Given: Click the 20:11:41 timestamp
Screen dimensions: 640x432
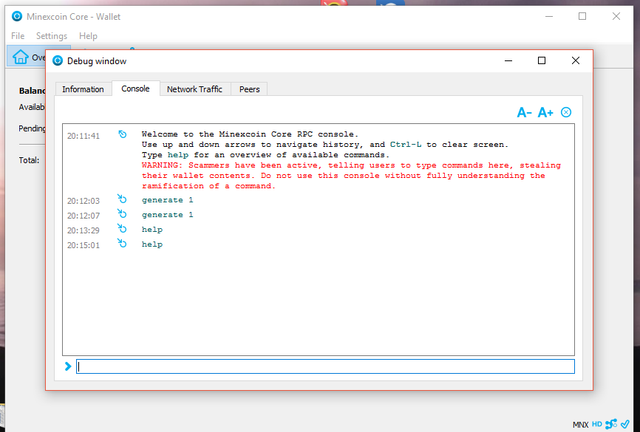Looking at the screenshot, I should [x=83, y=136].
